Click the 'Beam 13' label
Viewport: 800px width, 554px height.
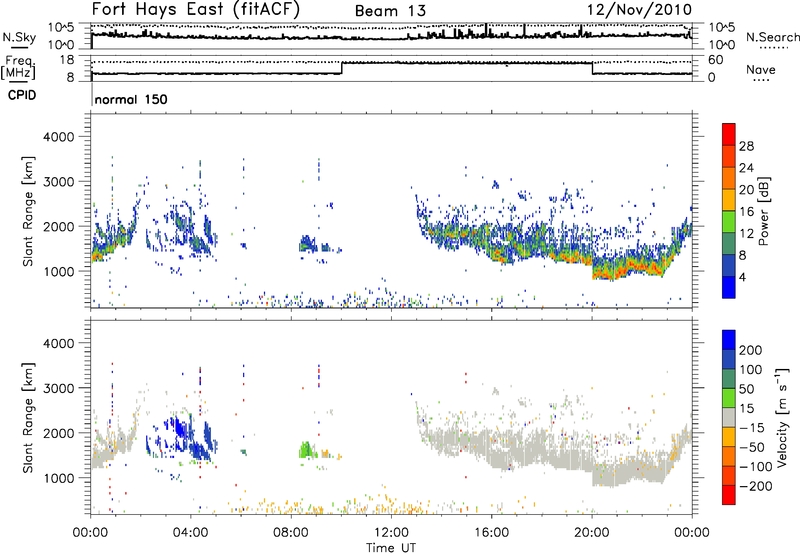pos(390,11)
